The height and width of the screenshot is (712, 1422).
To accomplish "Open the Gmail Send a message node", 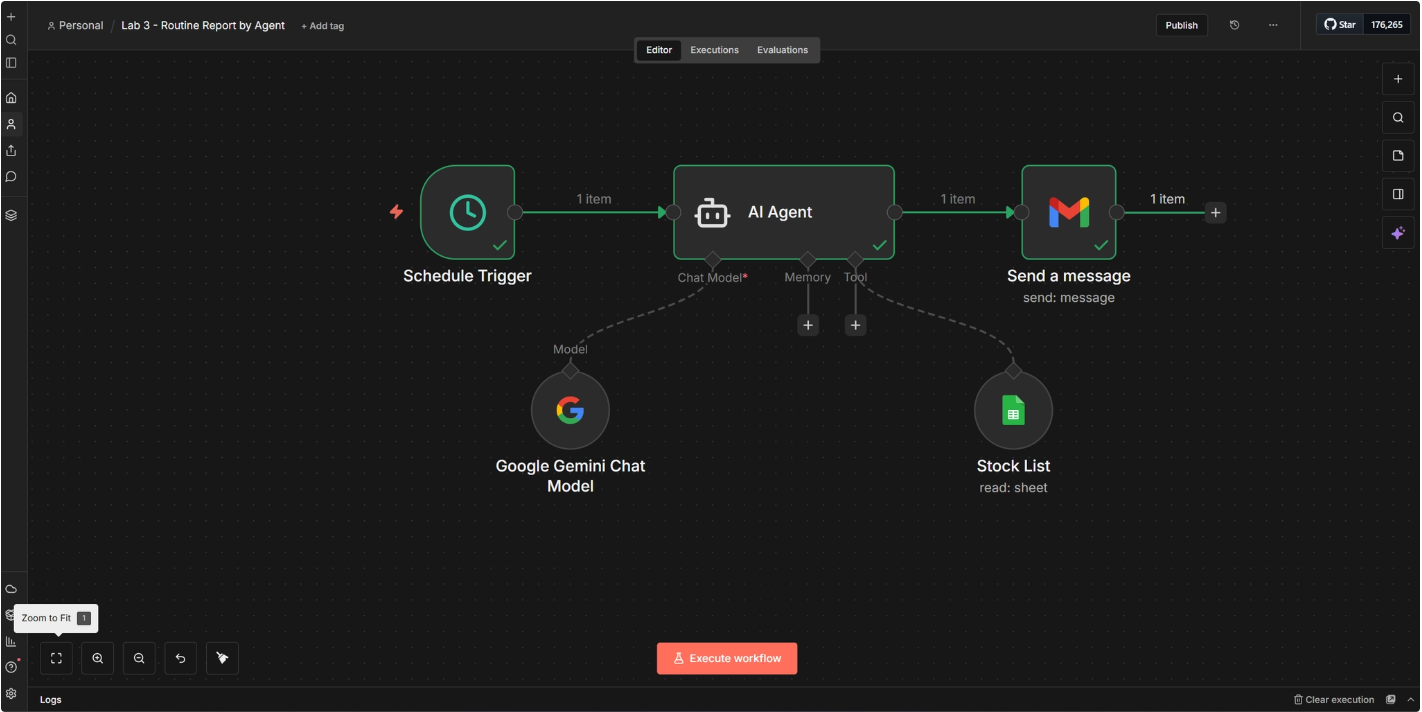I will click(1068, 212).
